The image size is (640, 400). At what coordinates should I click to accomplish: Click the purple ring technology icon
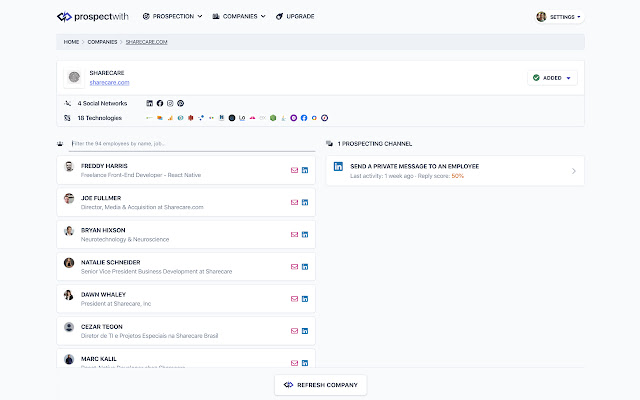click(x=293, y=118)
